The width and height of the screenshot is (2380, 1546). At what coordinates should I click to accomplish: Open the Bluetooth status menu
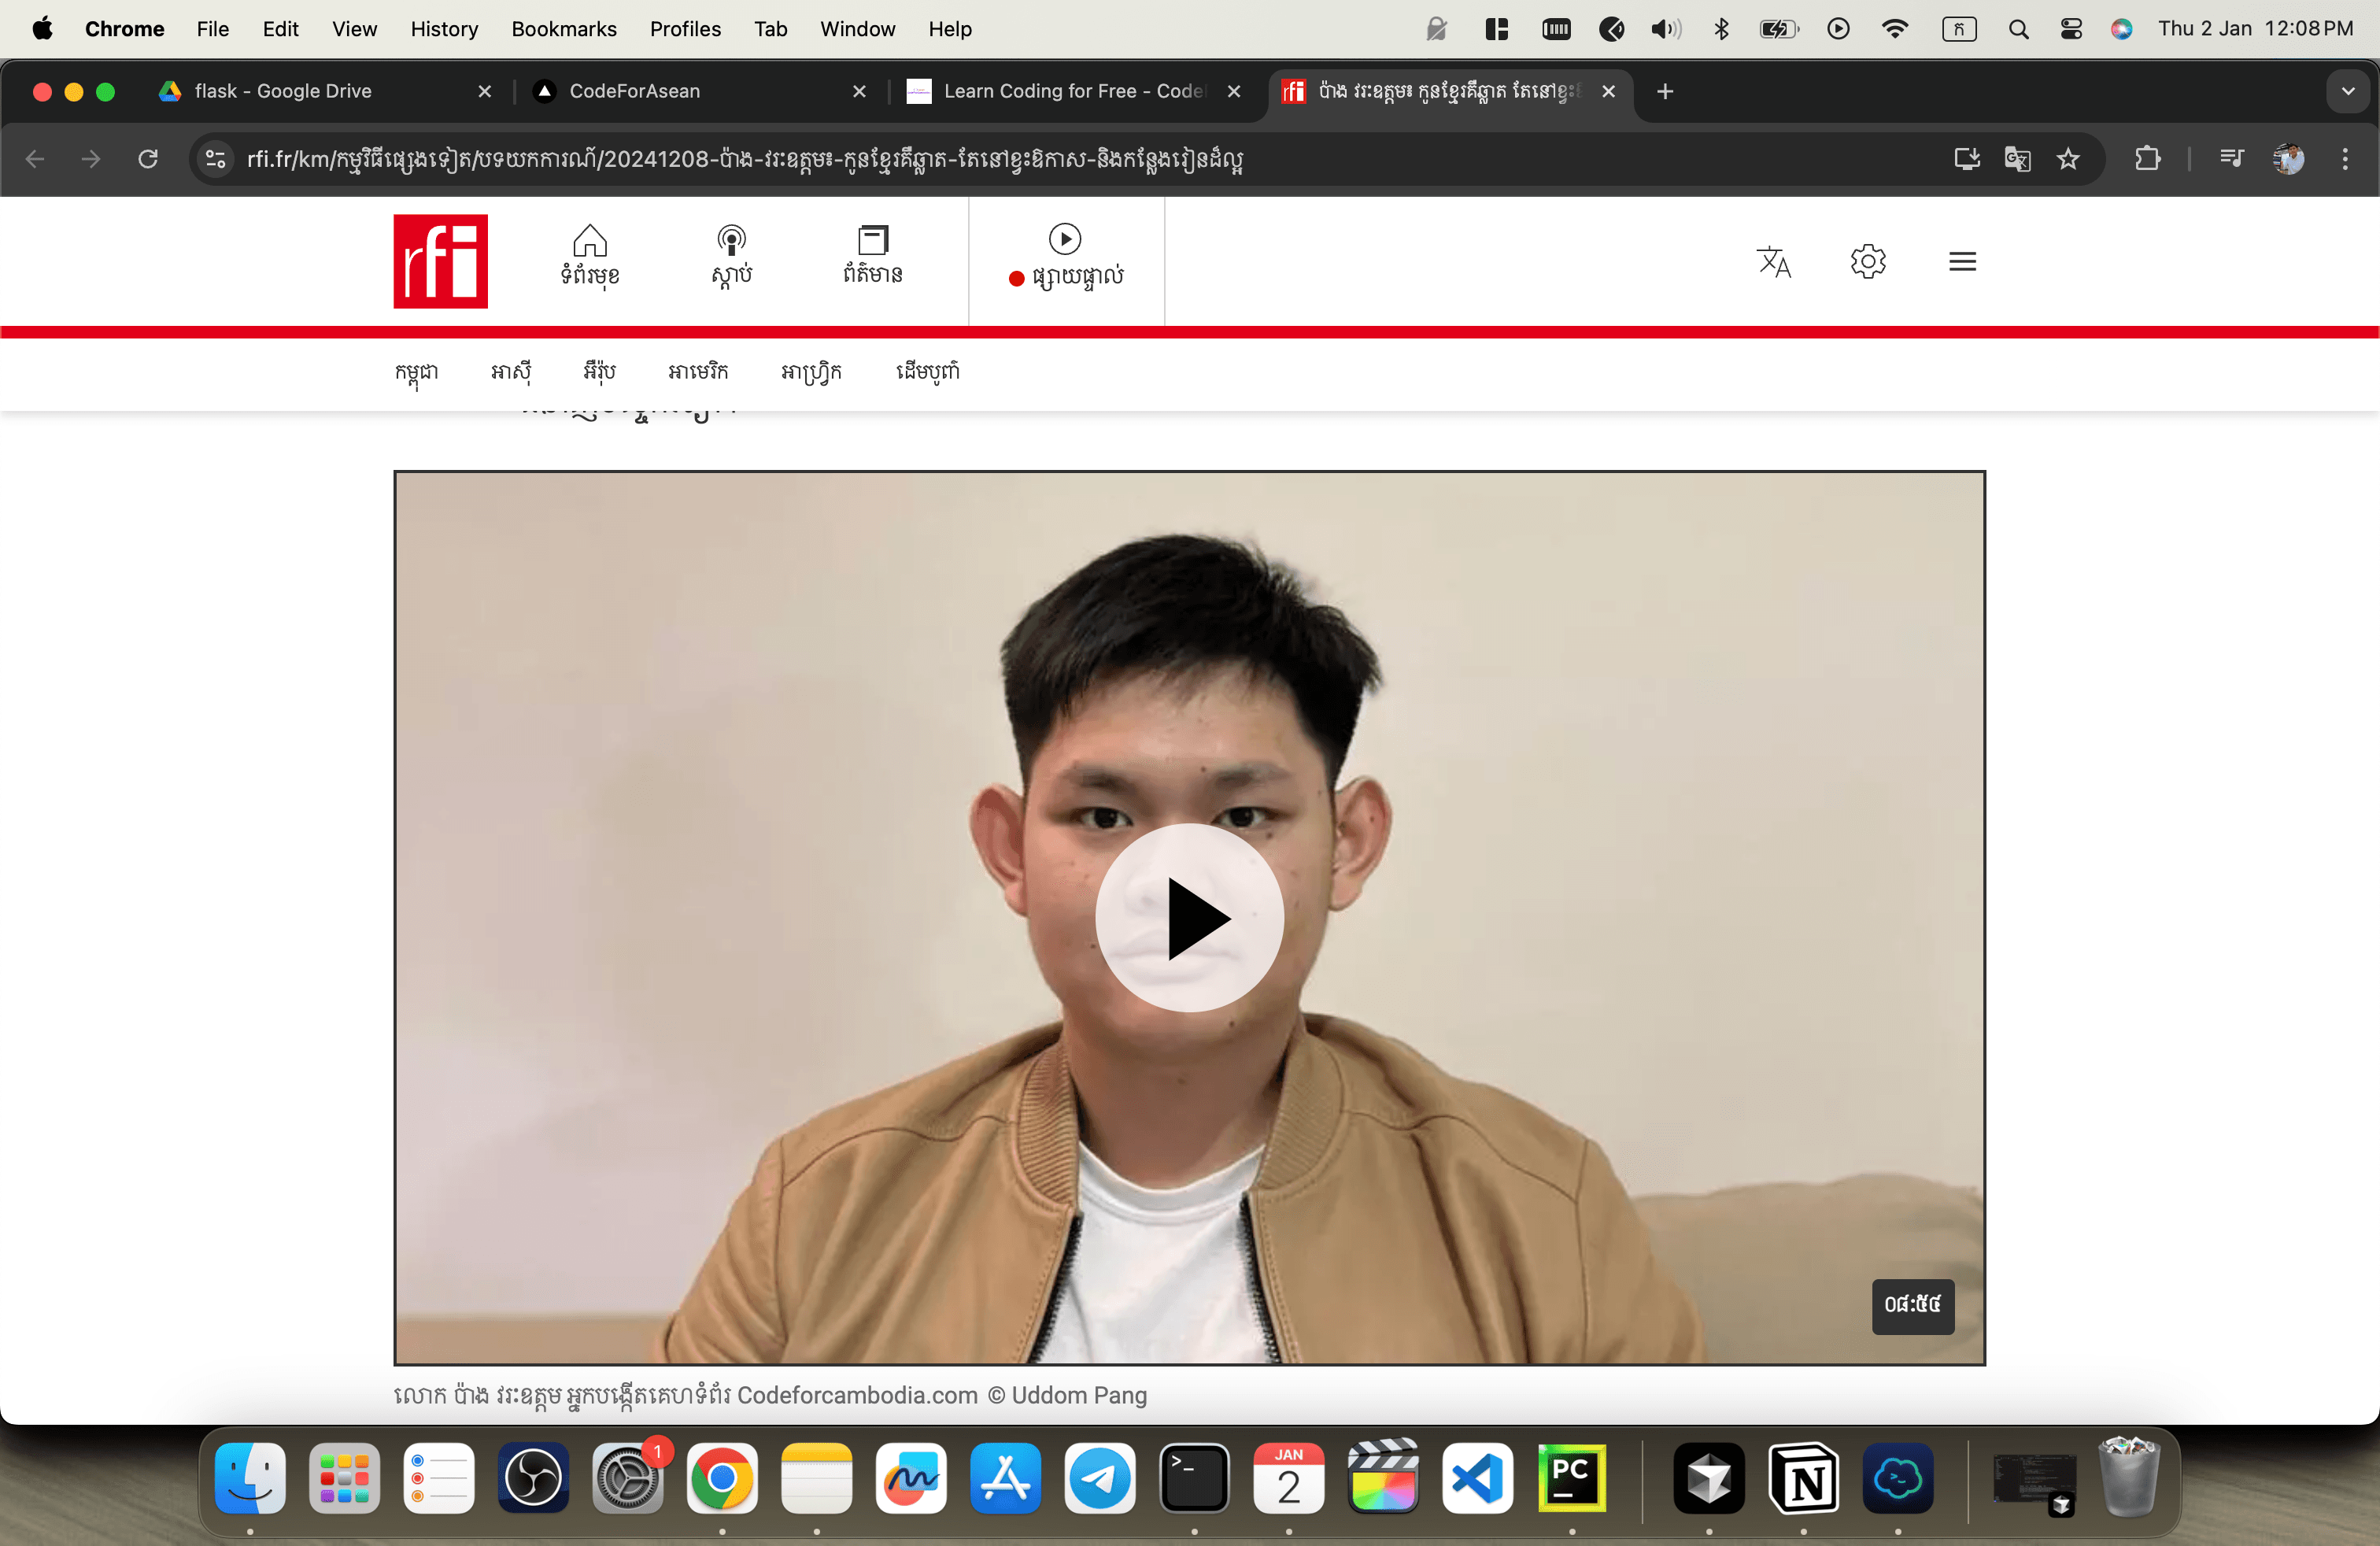[x=1721, y=29]
